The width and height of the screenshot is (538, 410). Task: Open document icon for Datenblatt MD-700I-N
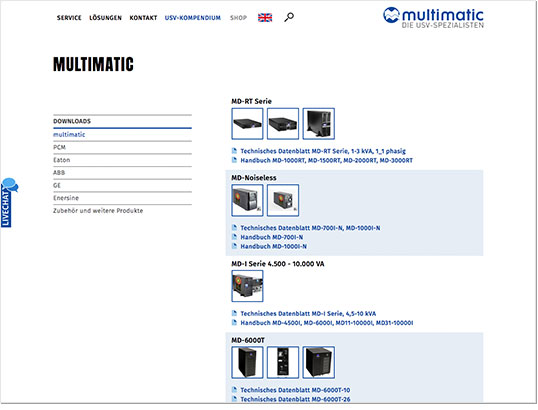point(235,227)
